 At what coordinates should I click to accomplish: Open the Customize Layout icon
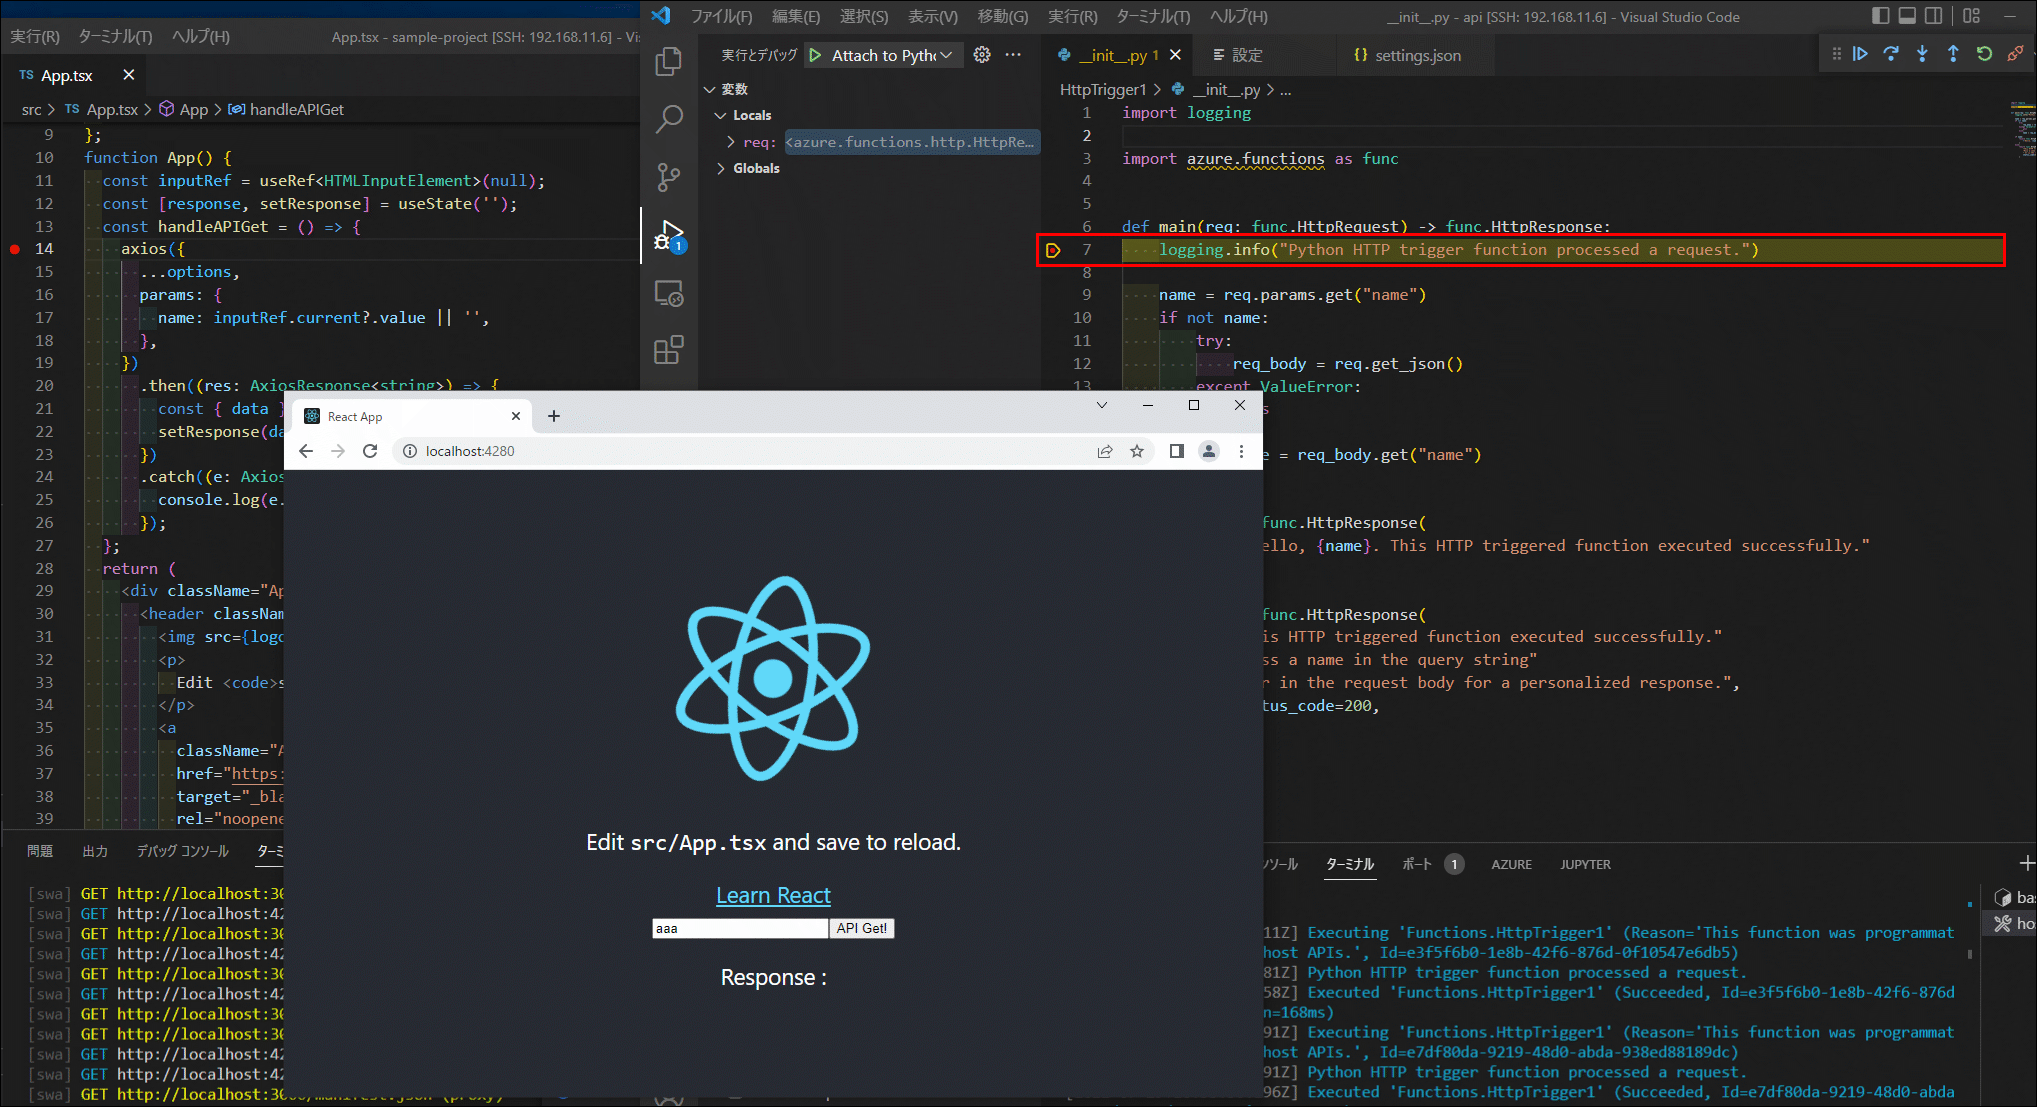tap(1971, 16)
